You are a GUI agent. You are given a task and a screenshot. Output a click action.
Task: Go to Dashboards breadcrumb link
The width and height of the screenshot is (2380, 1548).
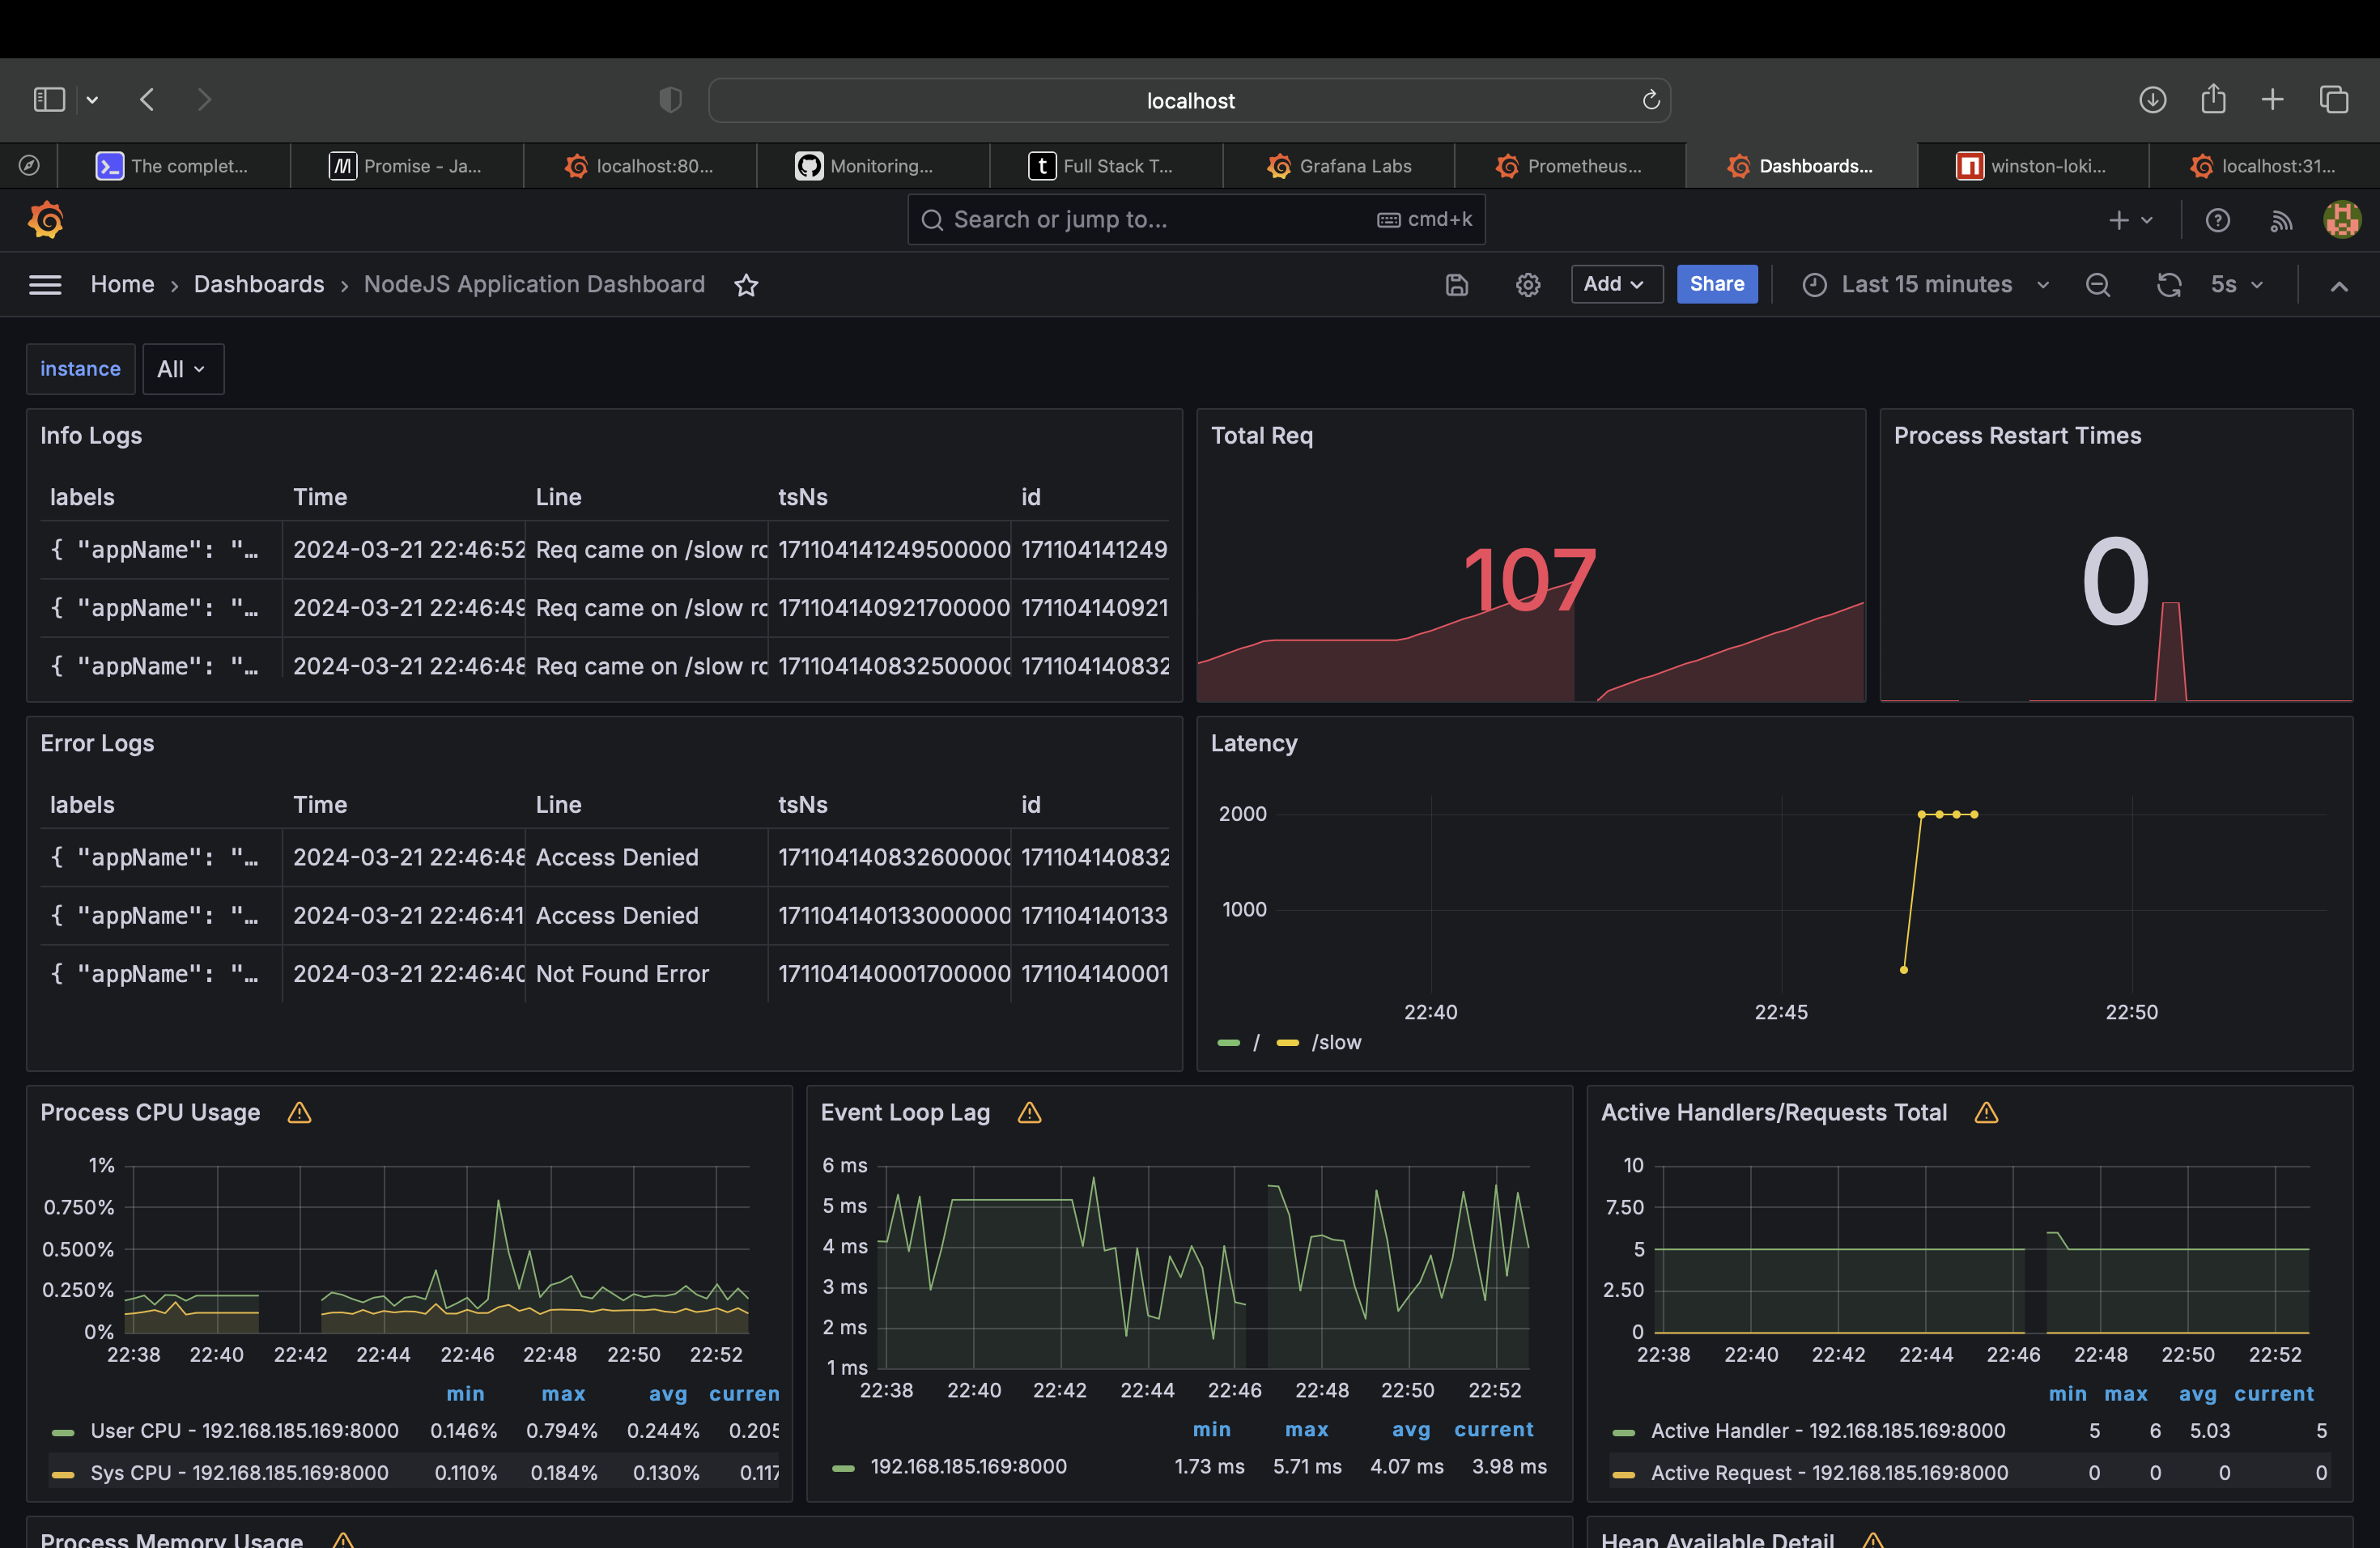coord(259,284)
